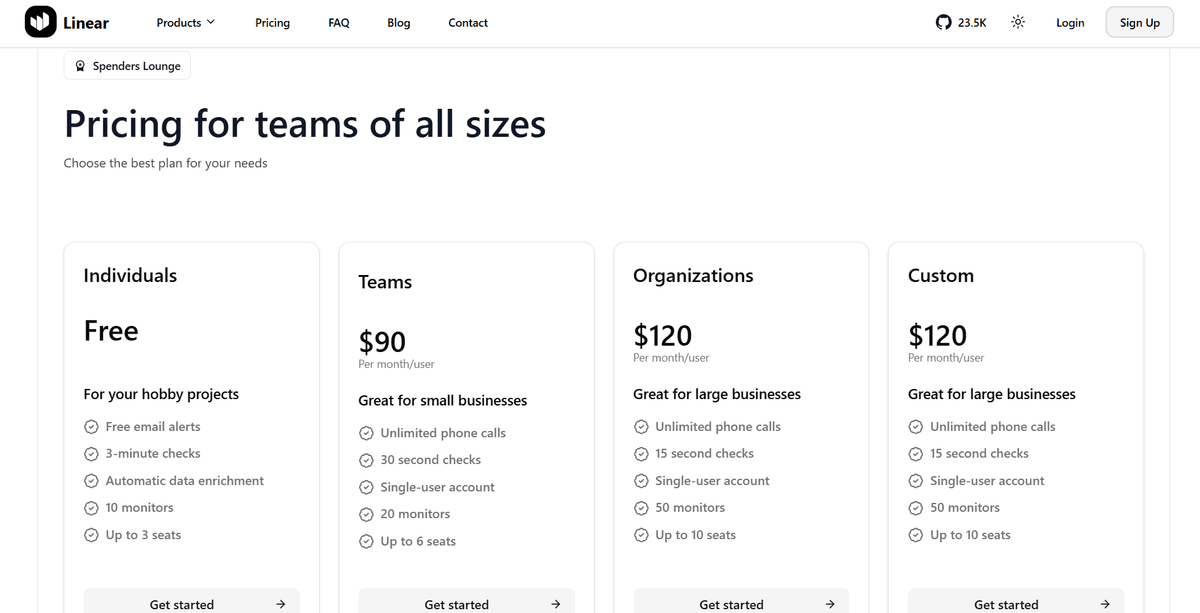Select the check next to Up to 3 seats

(91, 534)
